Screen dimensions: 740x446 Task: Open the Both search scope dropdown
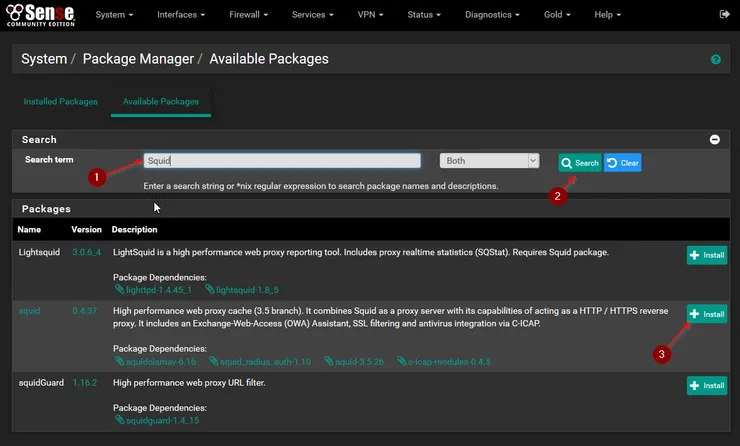[489, 161]
